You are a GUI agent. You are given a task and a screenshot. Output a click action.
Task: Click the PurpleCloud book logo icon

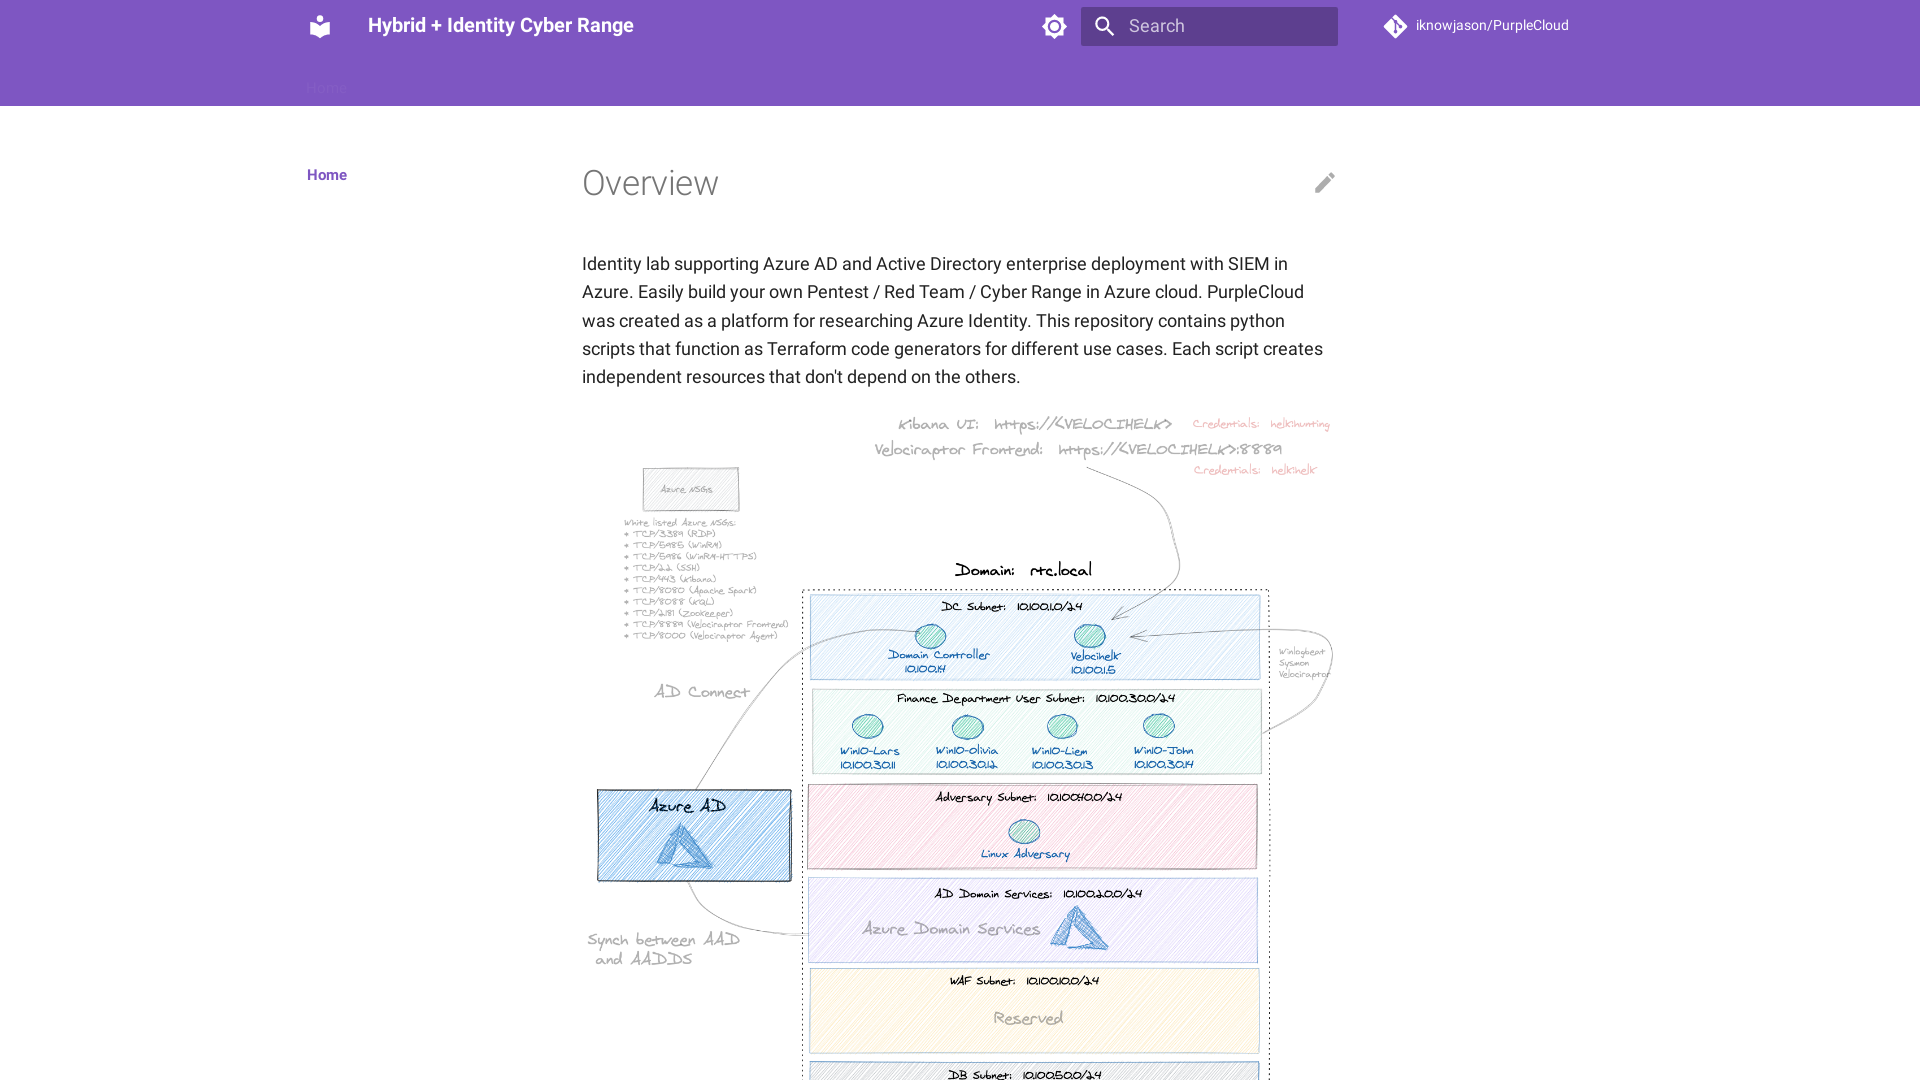[320, 26]
